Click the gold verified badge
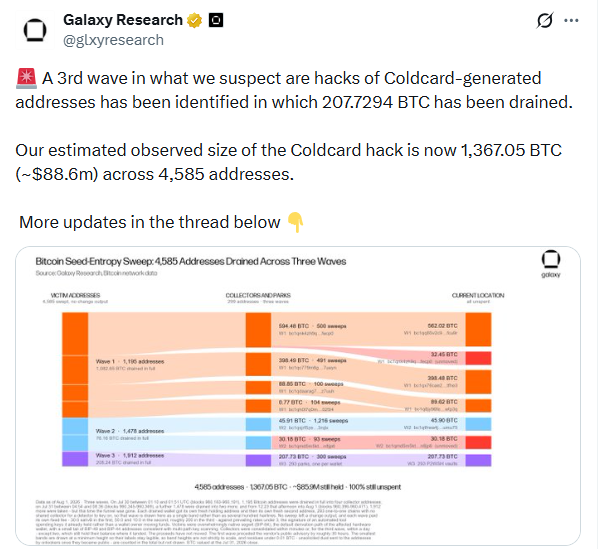Image resolution: width=601 pixels, height=549 pixels. click(195, 20)
